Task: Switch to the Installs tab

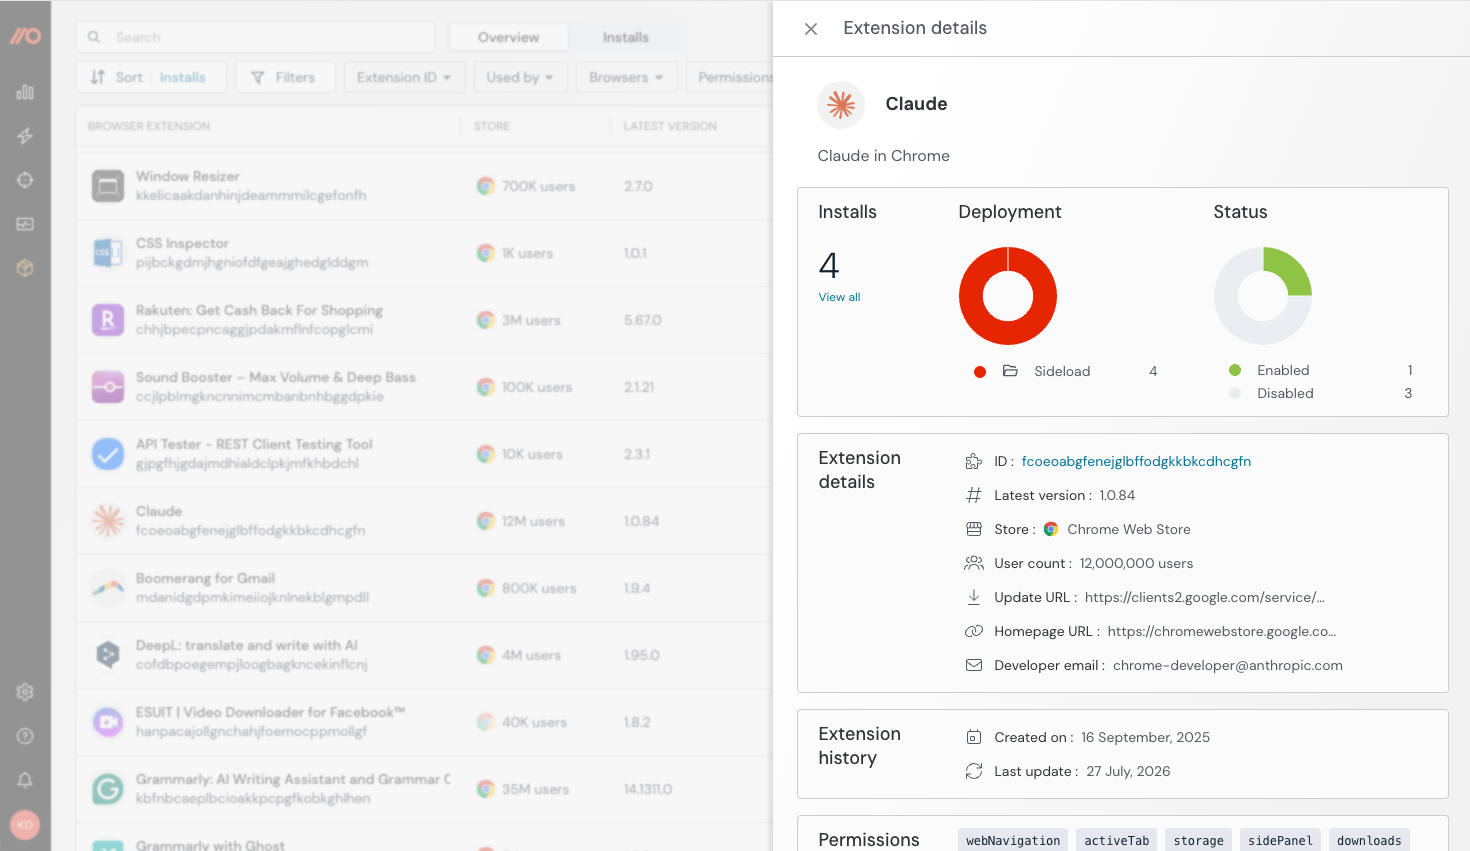Action: pyautogui.click(x=626, y=37)
